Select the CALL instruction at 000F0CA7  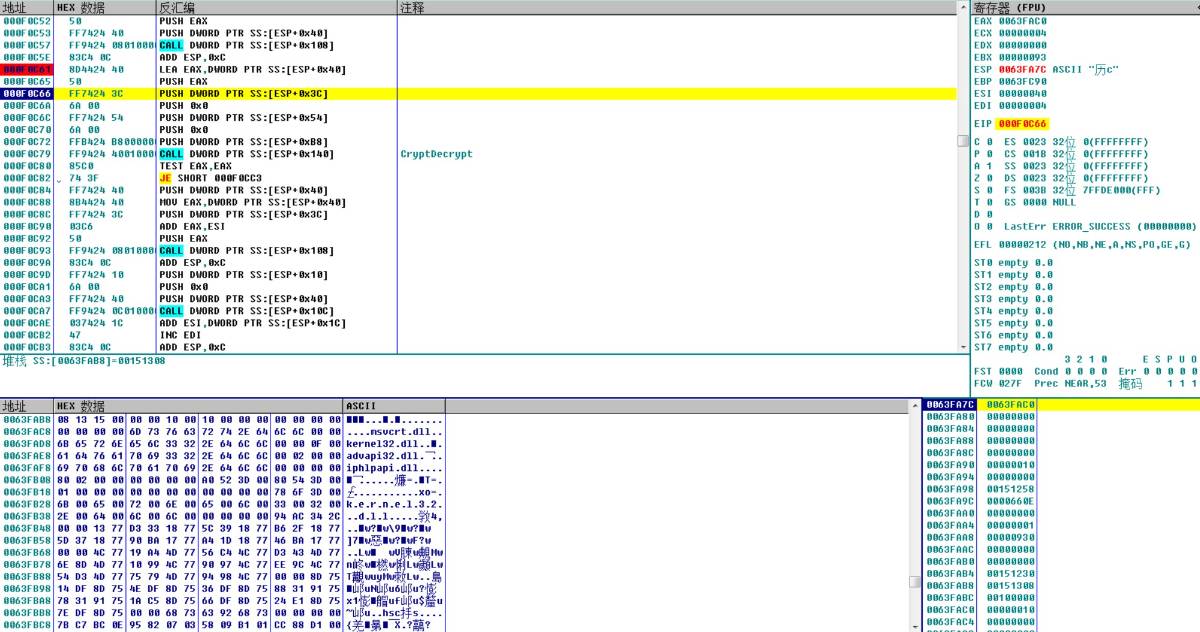(252, 310)
